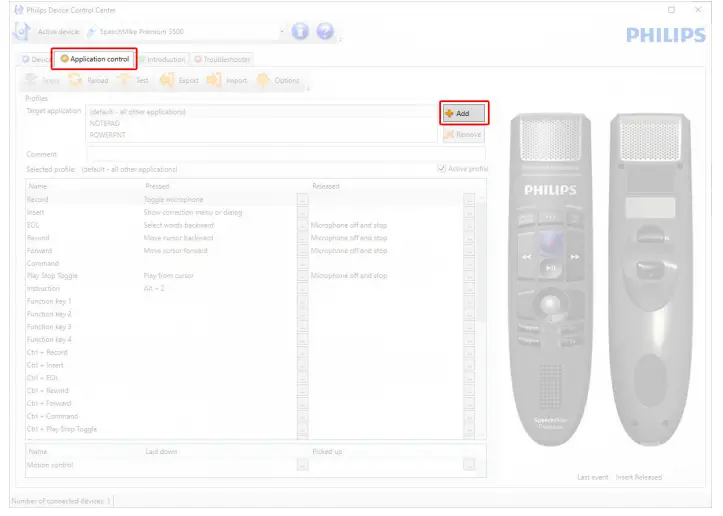
Task: Open the Pressed ellipsis button for Play Stop Toggle
Action: (302, 276)
